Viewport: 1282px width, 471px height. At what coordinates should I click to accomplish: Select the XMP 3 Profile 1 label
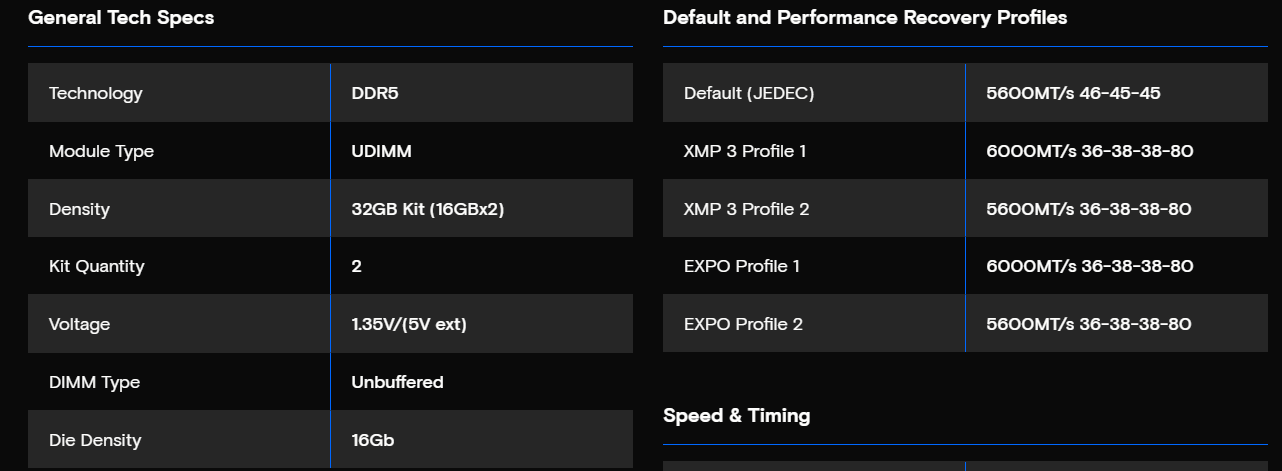745,152
